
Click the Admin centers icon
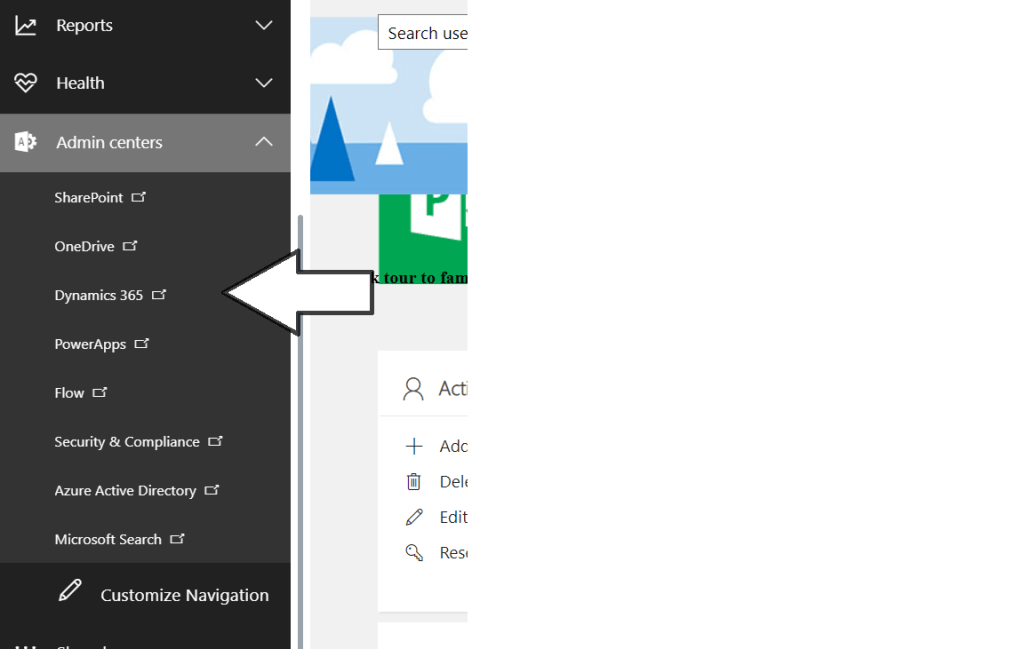click(26, 142)
